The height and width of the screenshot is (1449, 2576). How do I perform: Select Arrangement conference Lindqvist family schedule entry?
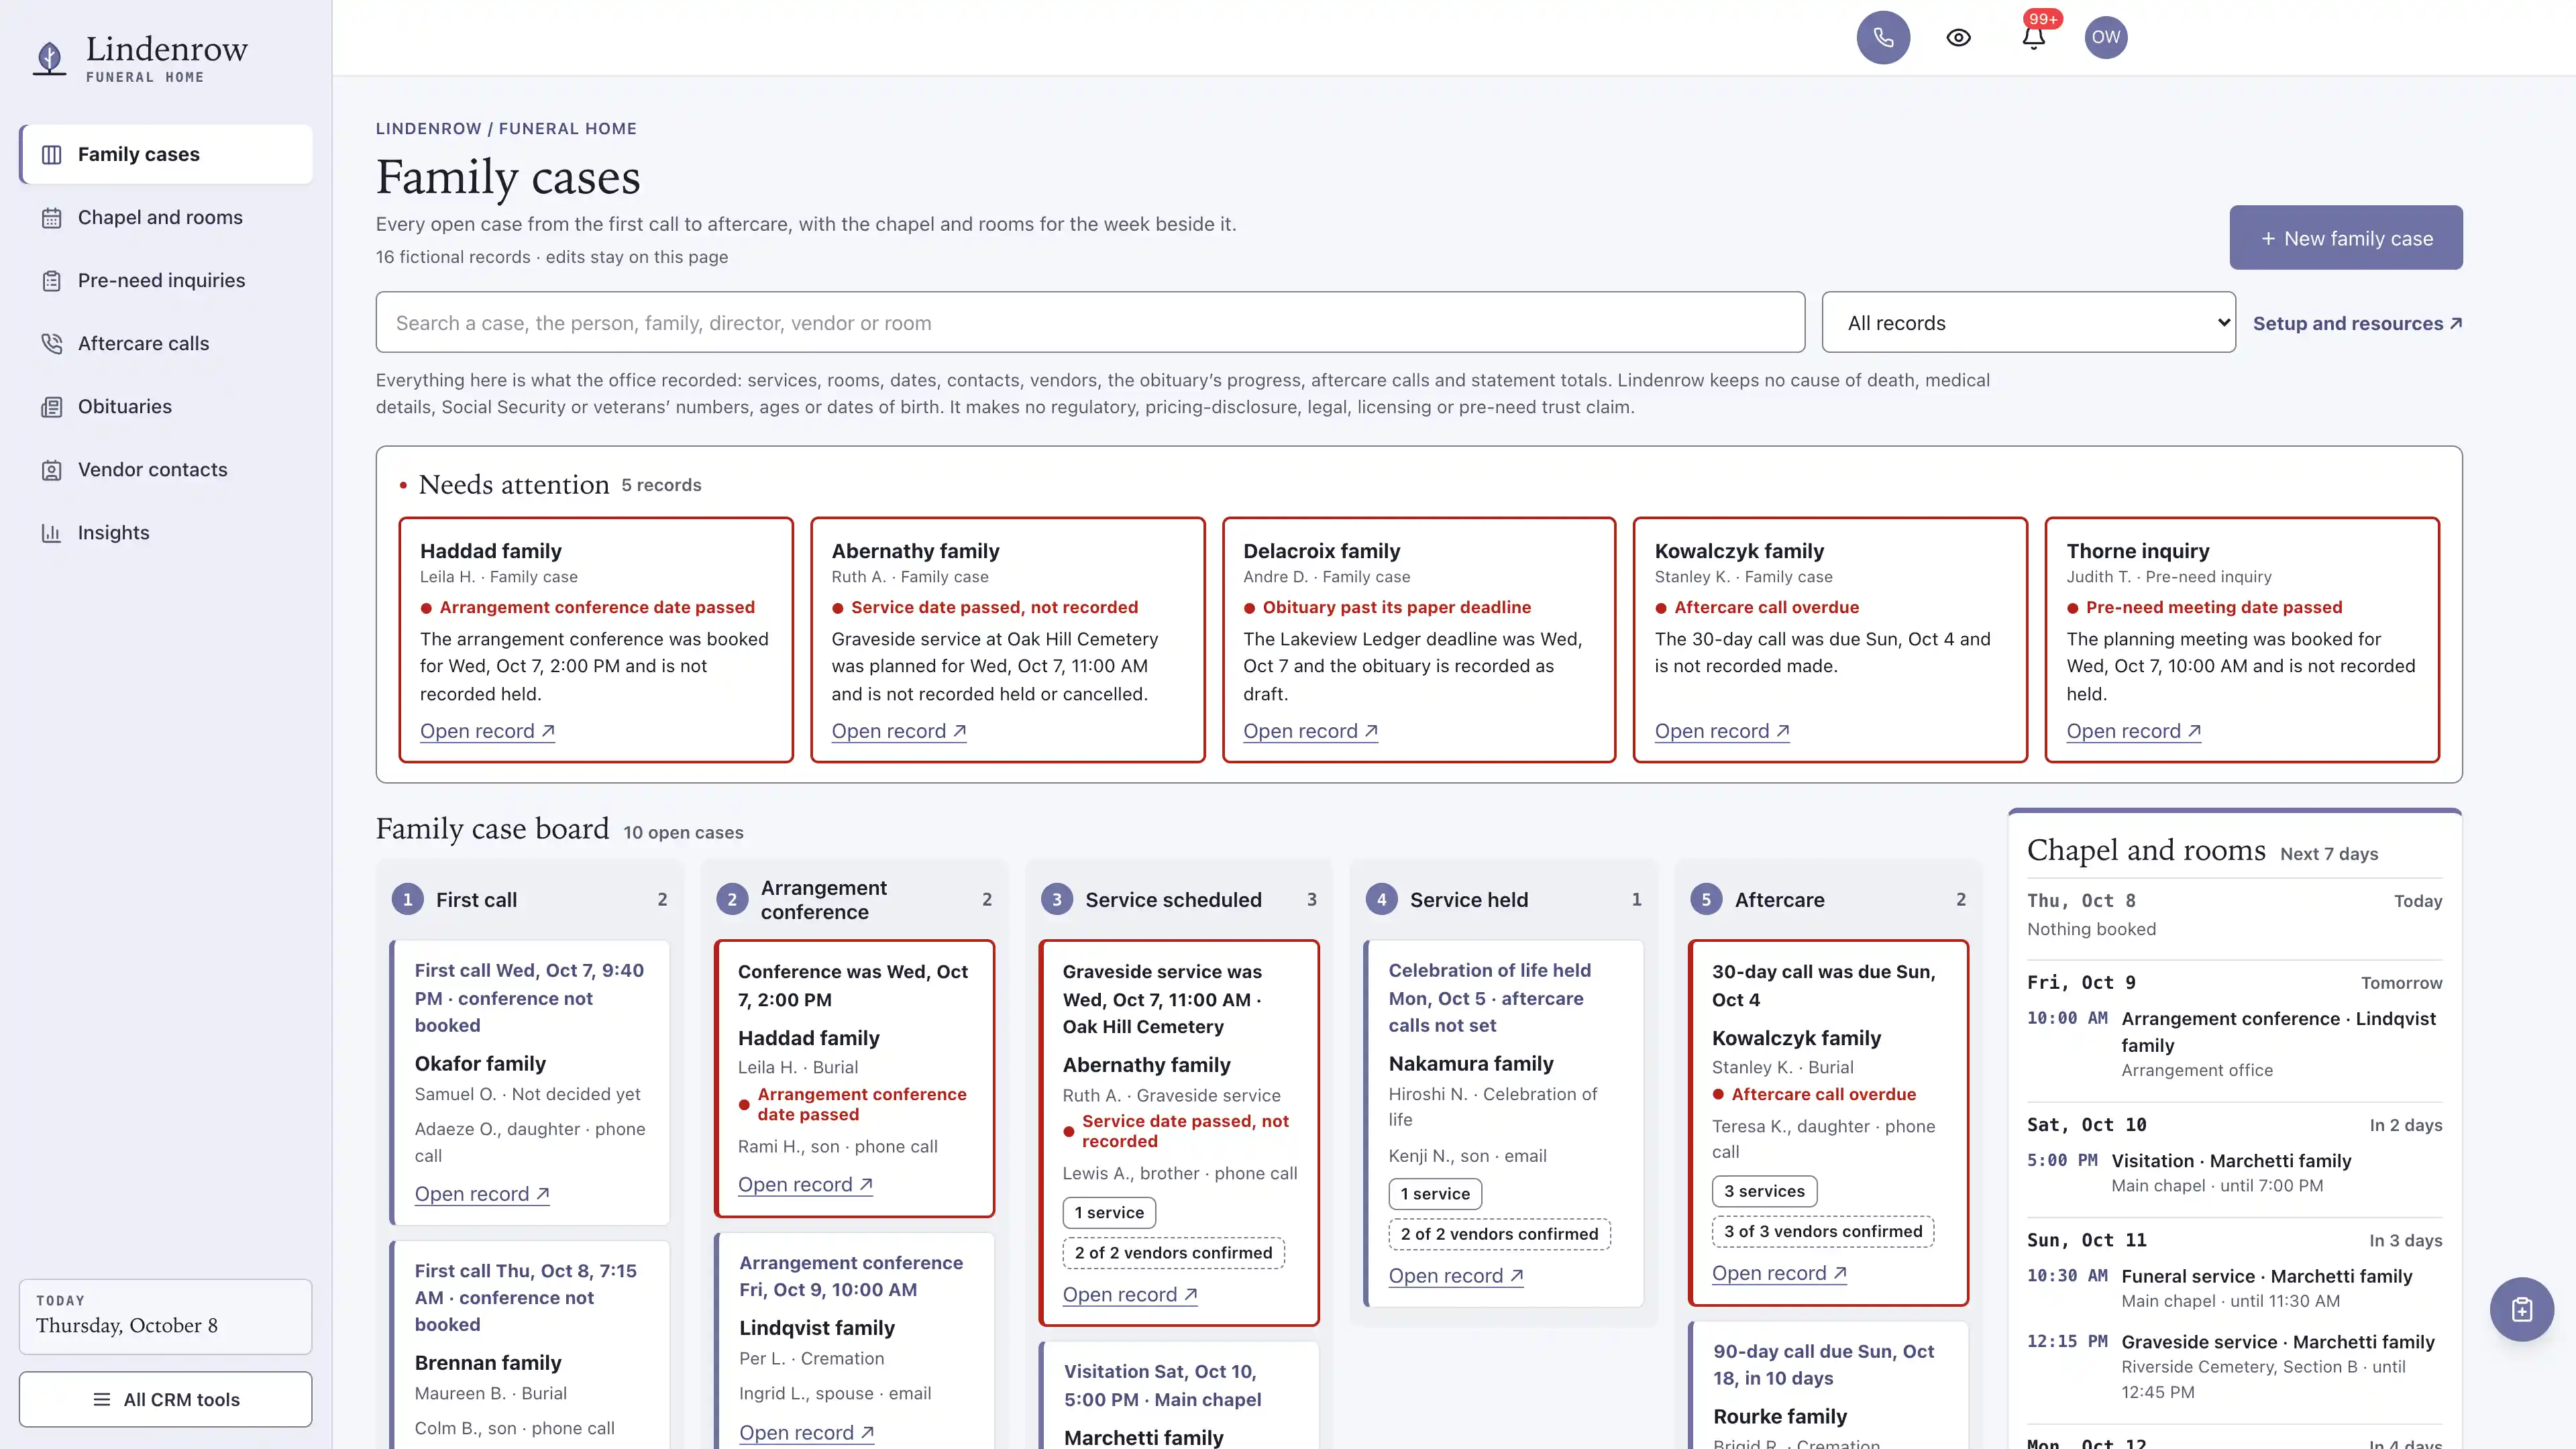click(2234, 1043)
